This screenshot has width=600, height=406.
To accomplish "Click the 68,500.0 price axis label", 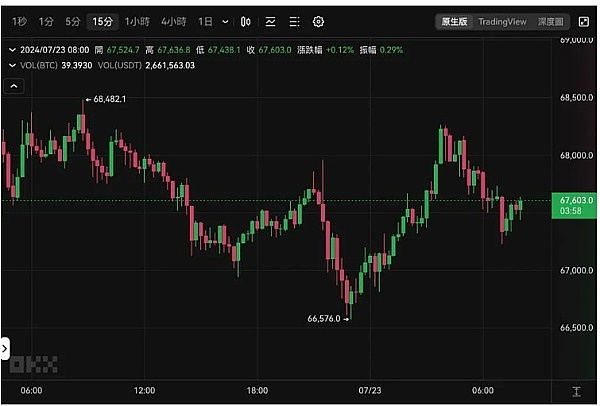I will (x=576, y=98).
